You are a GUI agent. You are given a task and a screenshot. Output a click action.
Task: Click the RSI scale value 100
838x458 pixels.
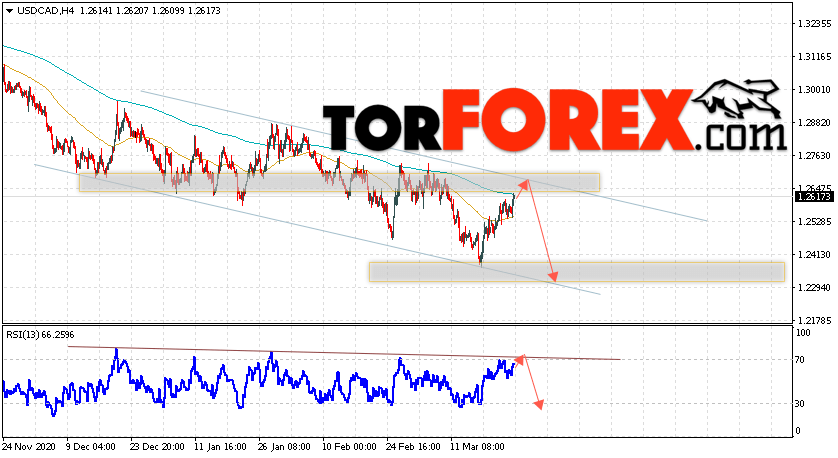[803, 333]
